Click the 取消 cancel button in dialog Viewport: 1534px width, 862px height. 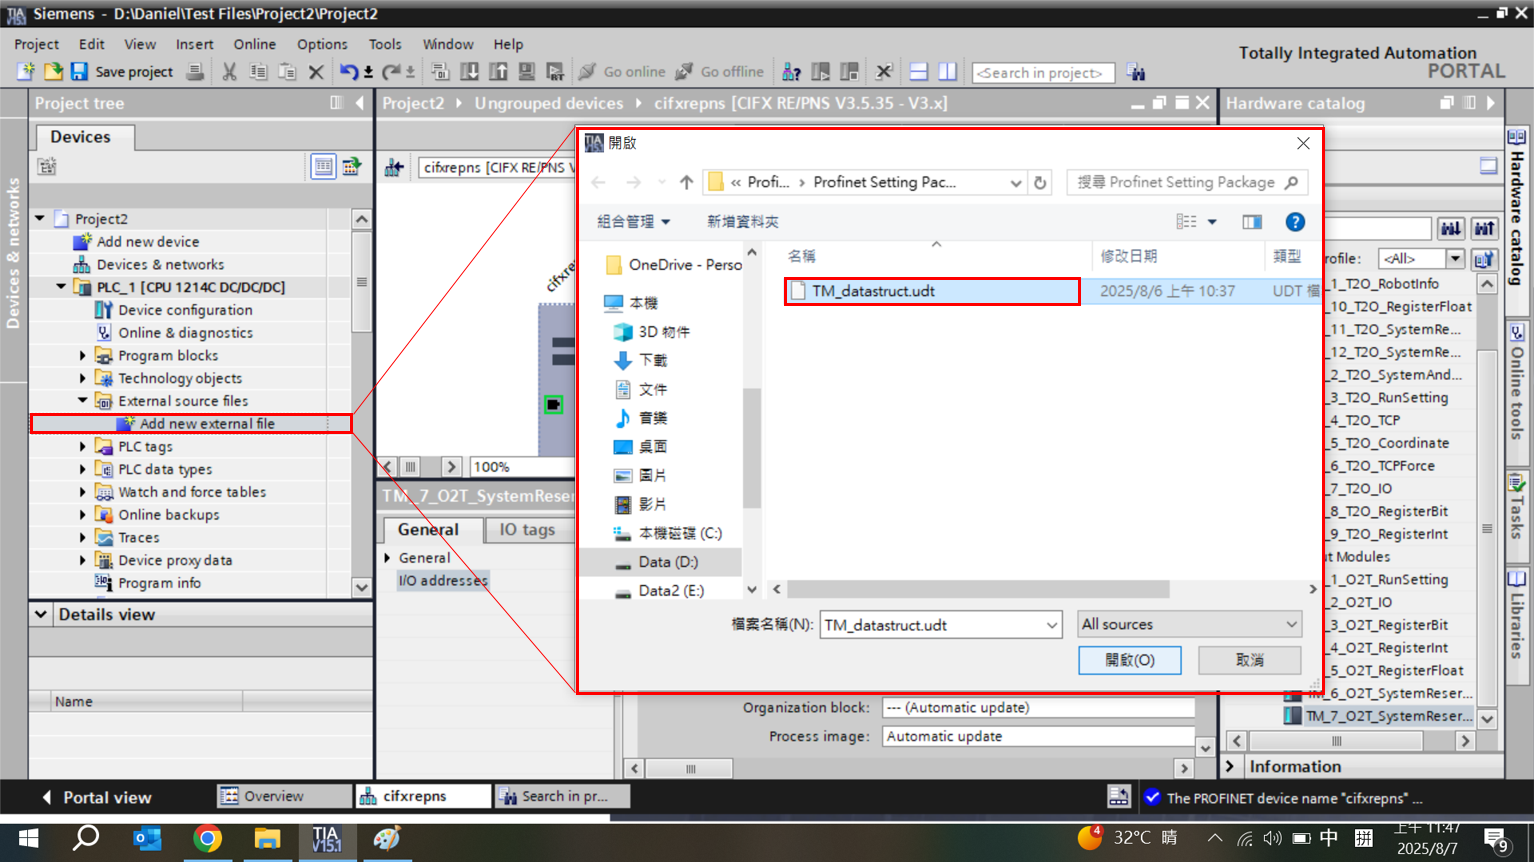pyautogui.click(x=1250, y=660)
